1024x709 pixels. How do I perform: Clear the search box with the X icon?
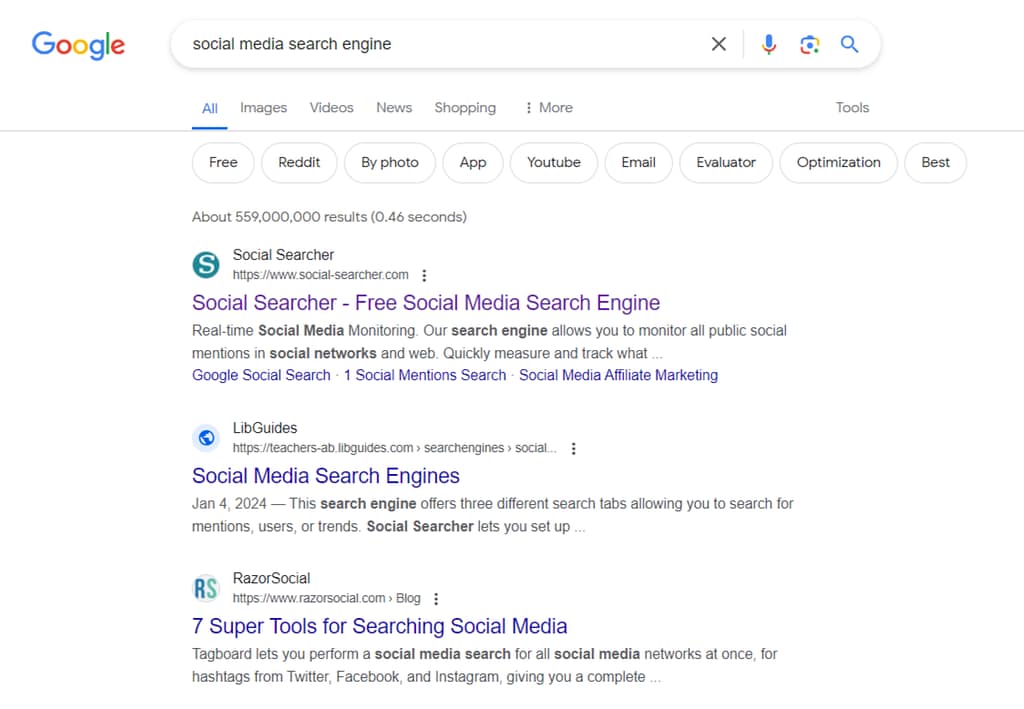[x=718, y=44]
